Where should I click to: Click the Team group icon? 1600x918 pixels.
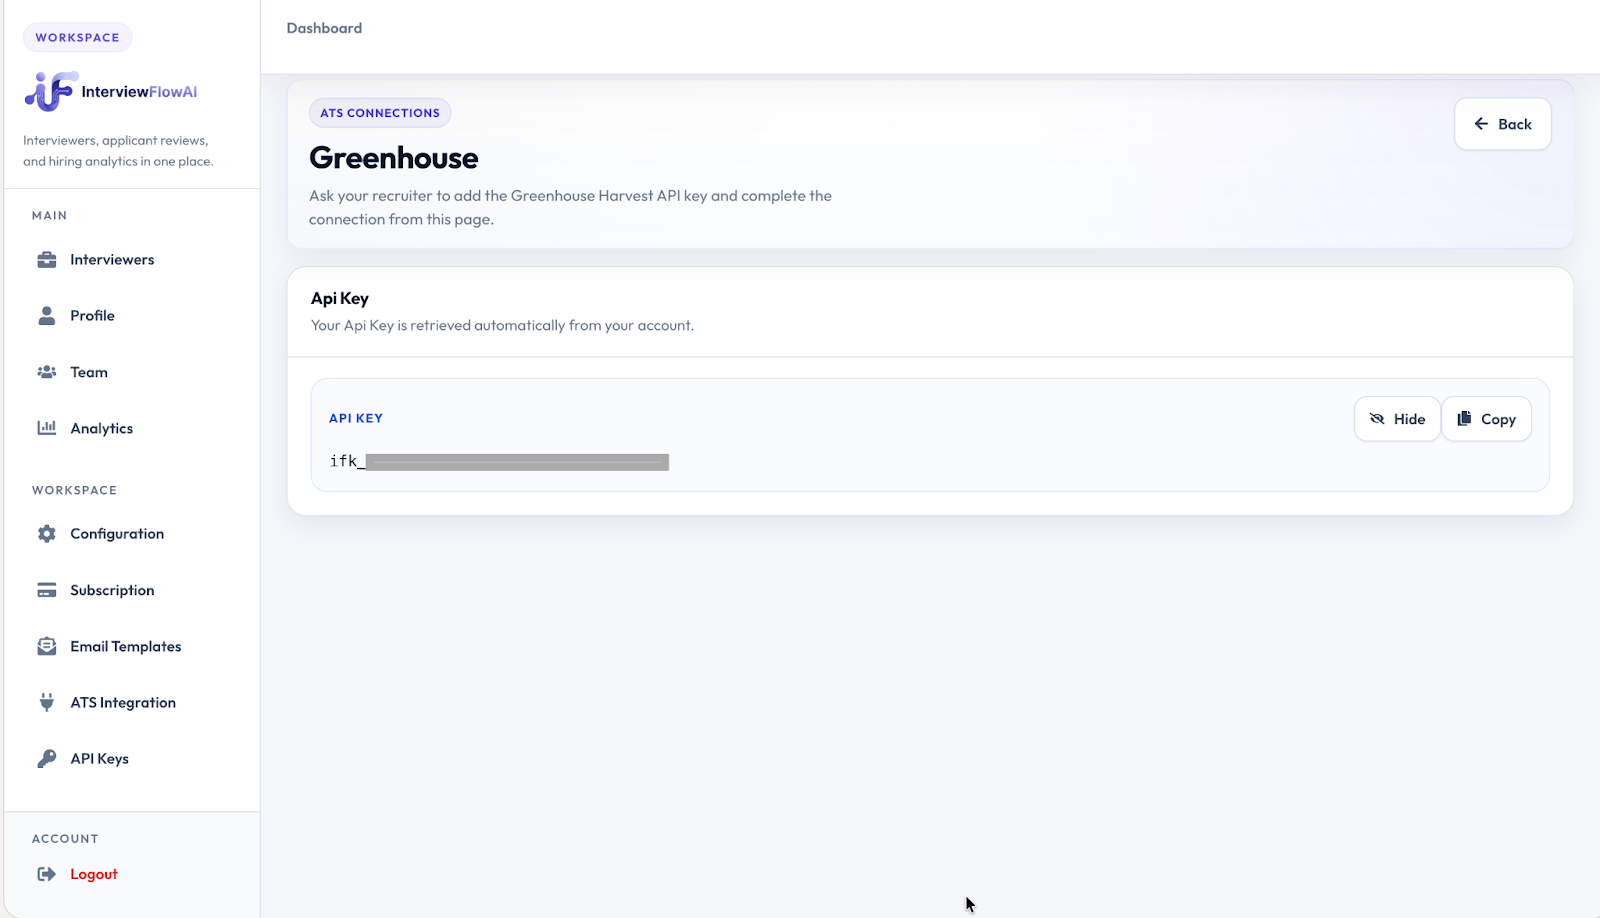pyautogui.click(x=47, y=372)
